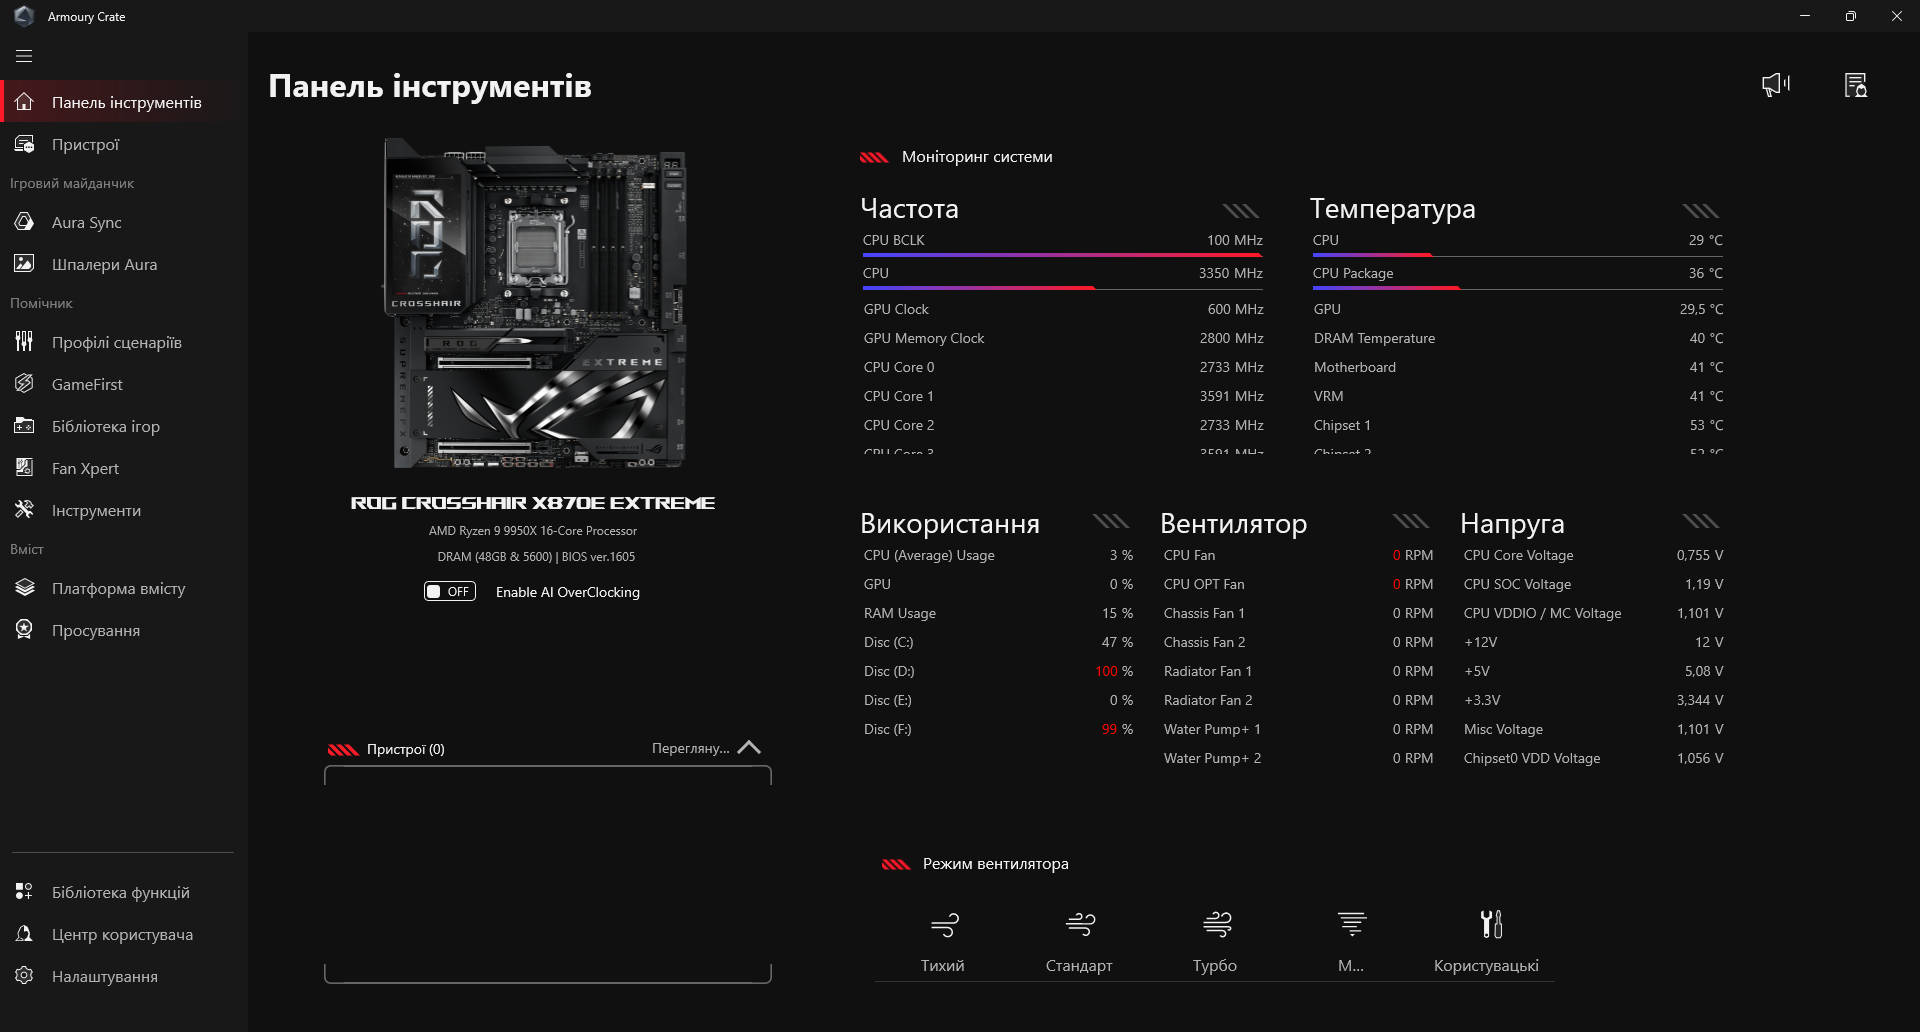Click the Motherboard temperature row
This screenshot has height=1032, width=1920.
1518,367
